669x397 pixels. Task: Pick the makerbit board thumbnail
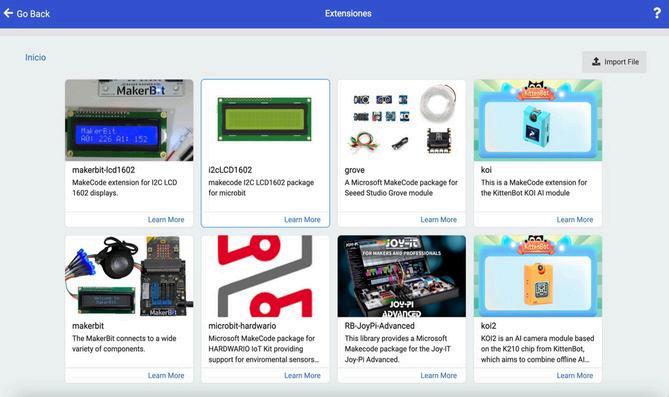(x=129, y=276)
